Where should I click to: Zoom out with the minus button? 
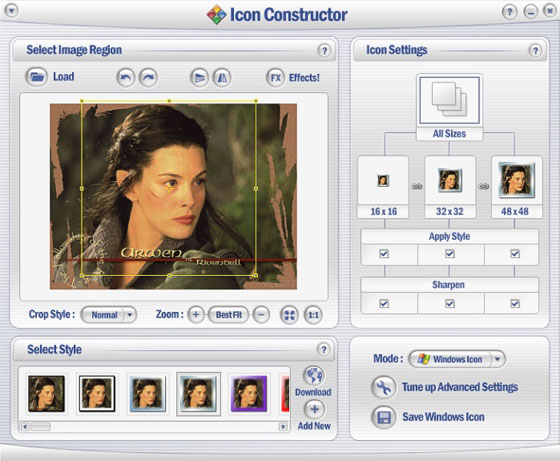261,315
